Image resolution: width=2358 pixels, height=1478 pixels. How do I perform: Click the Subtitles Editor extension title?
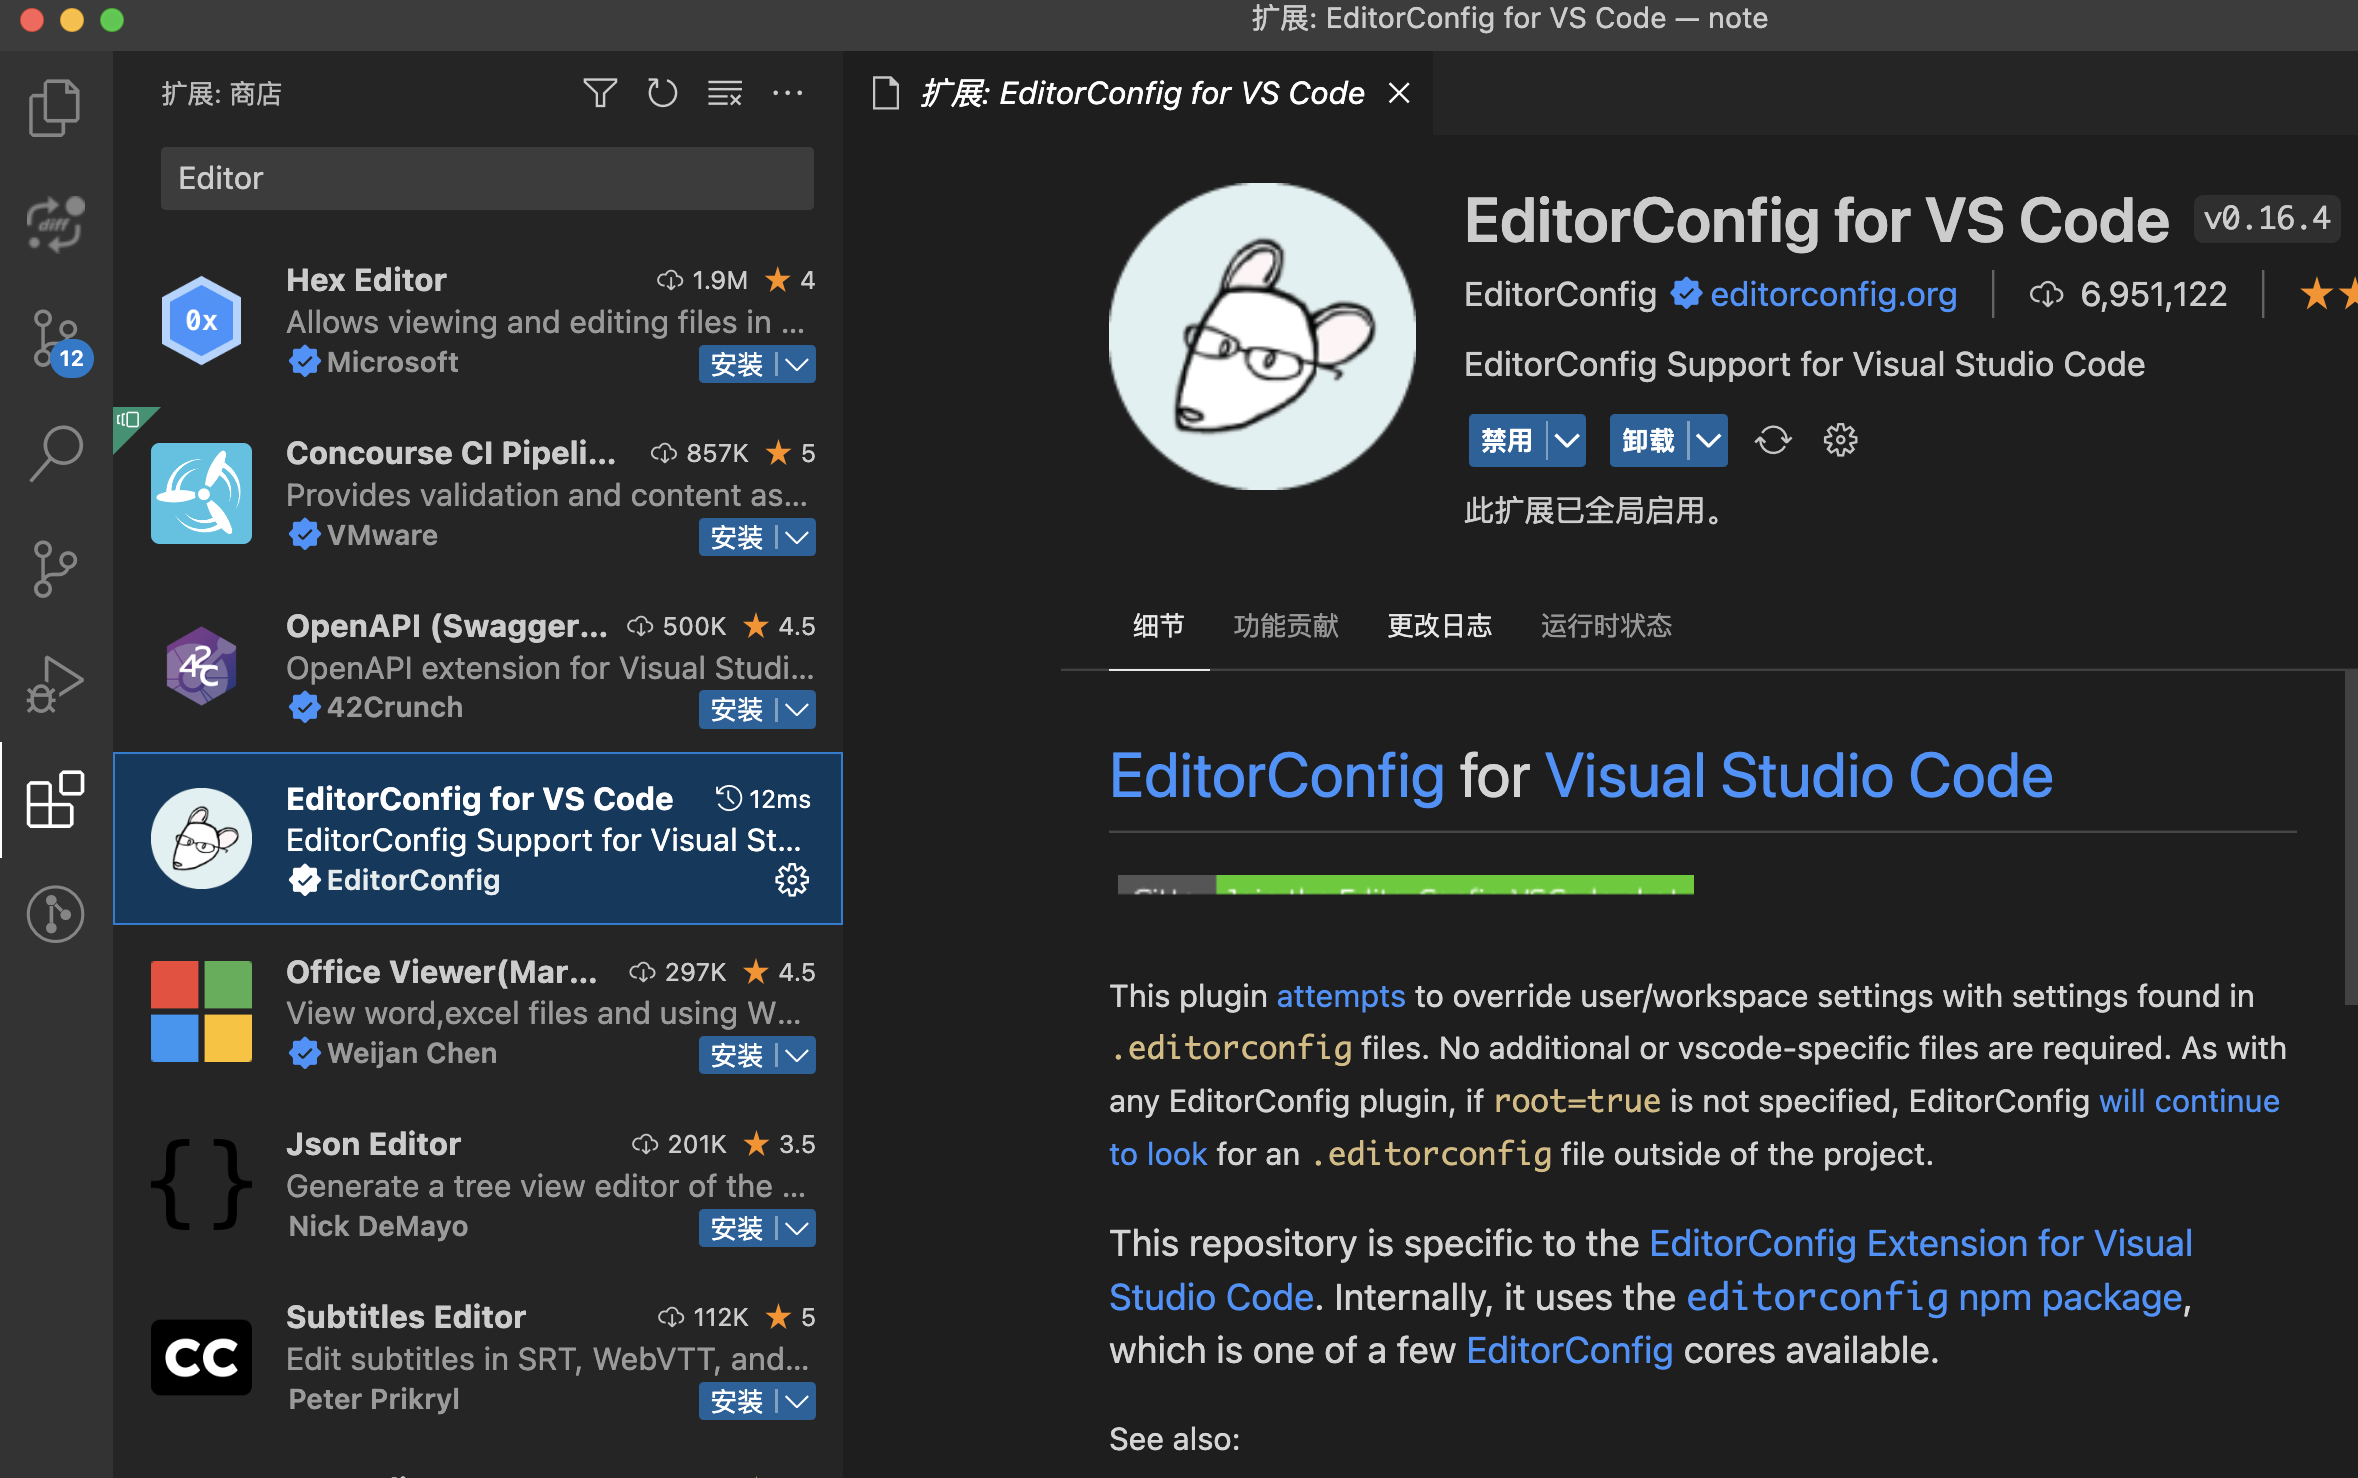[405, 1317]
